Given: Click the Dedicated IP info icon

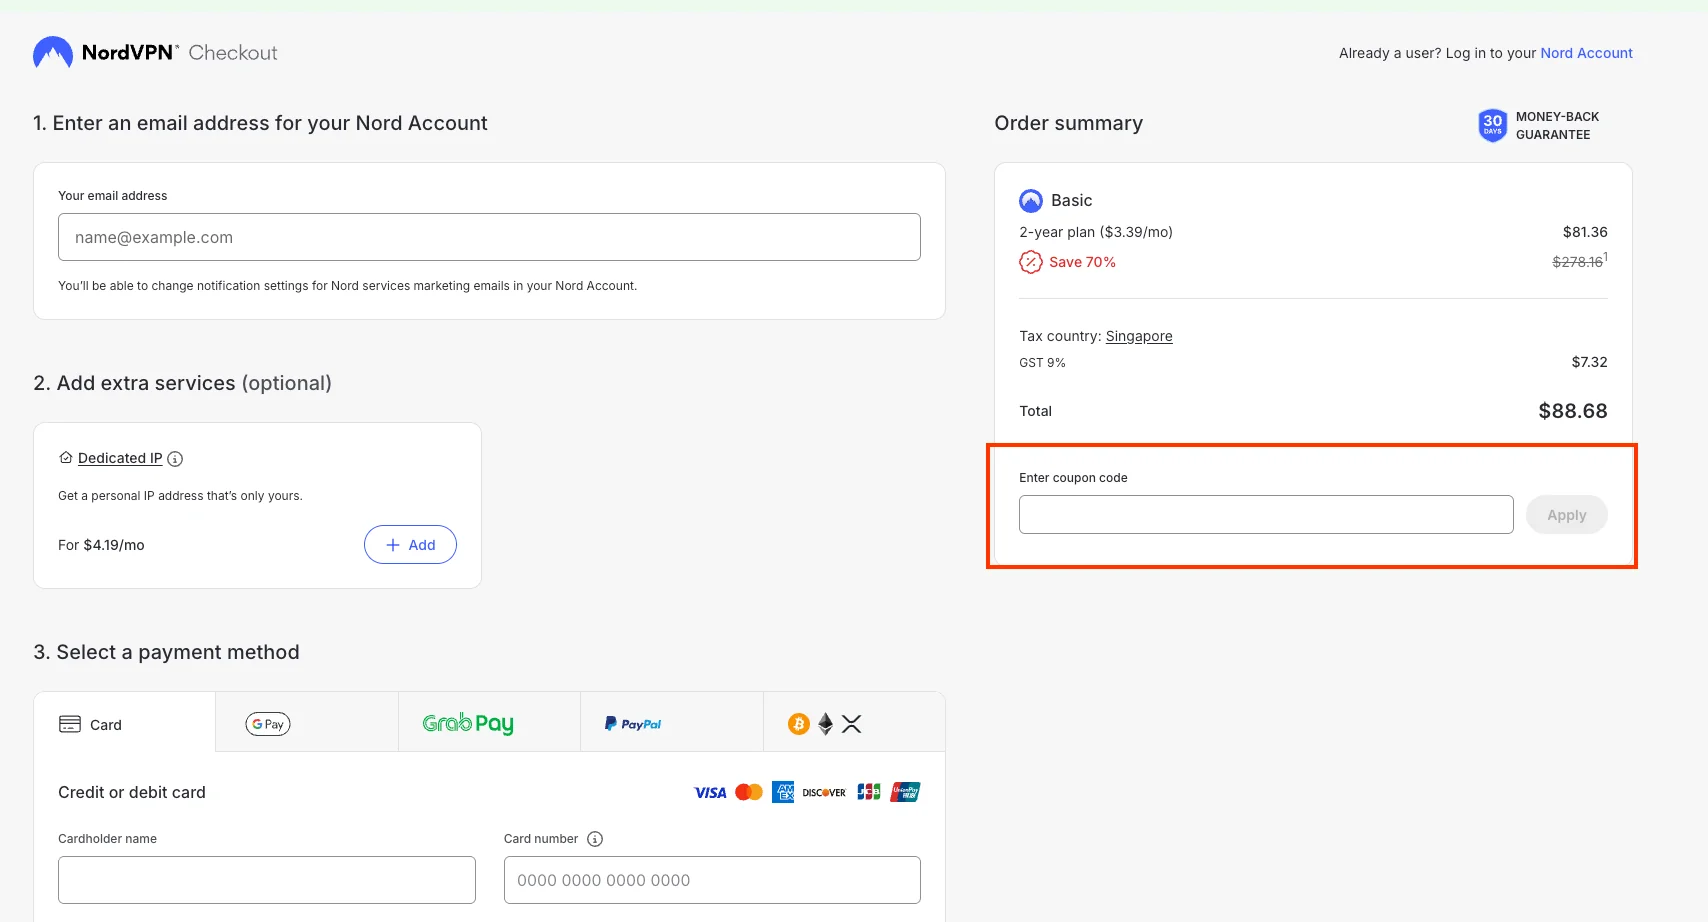Looking at the screenshot, I should (175, 459).
